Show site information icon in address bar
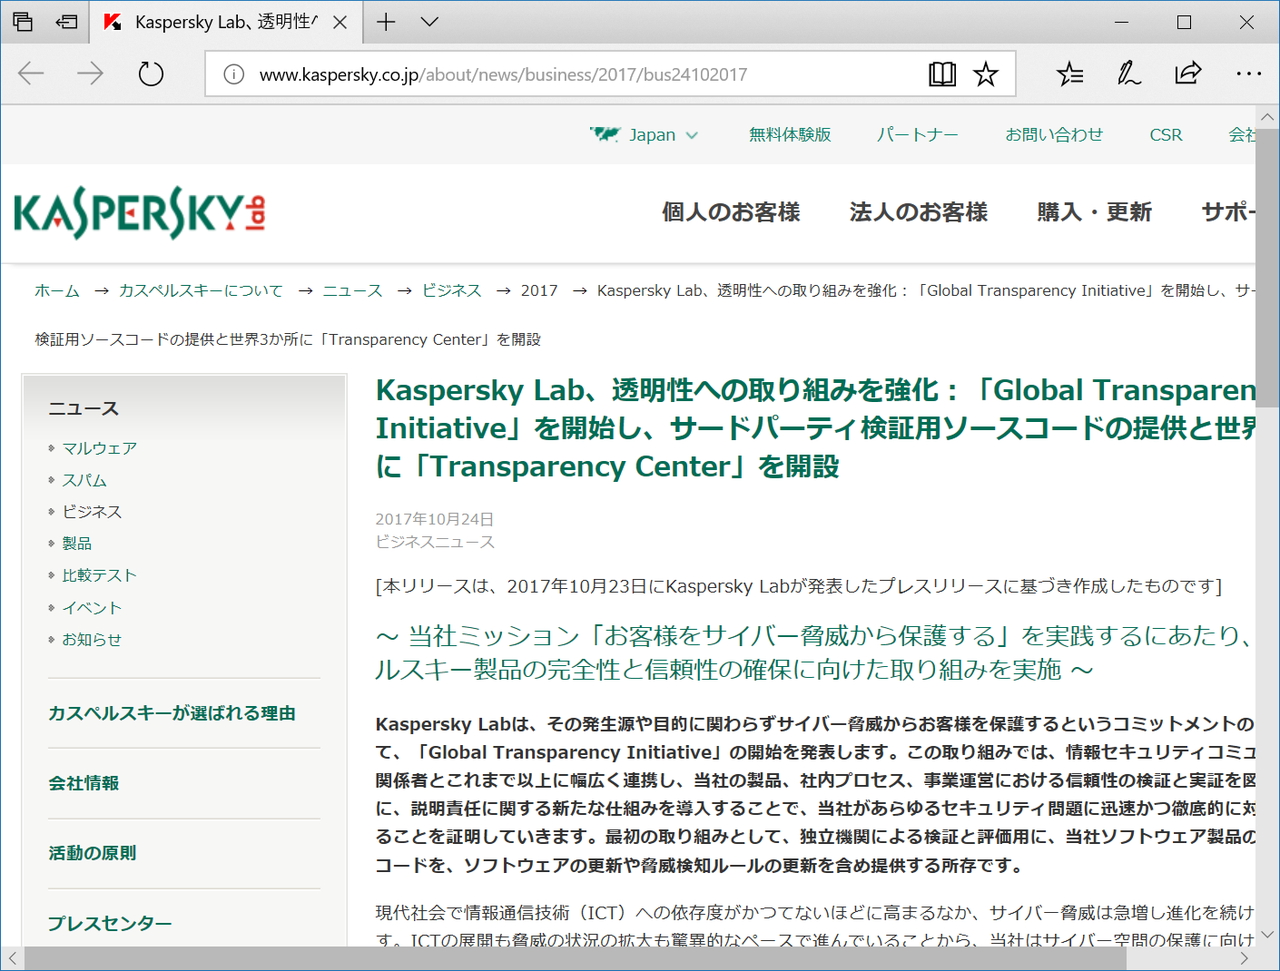 (233, 75)
